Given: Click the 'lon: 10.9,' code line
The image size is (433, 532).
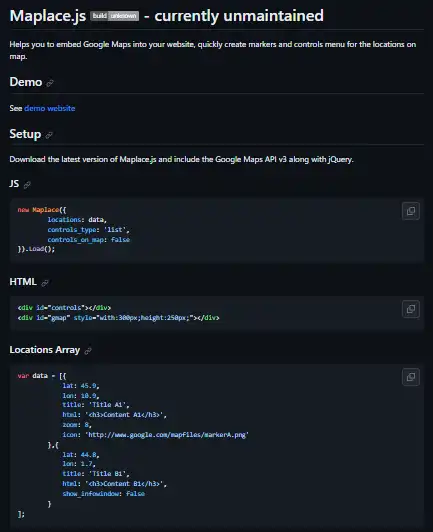Looking at the screenshot, I should pos(81,396).
